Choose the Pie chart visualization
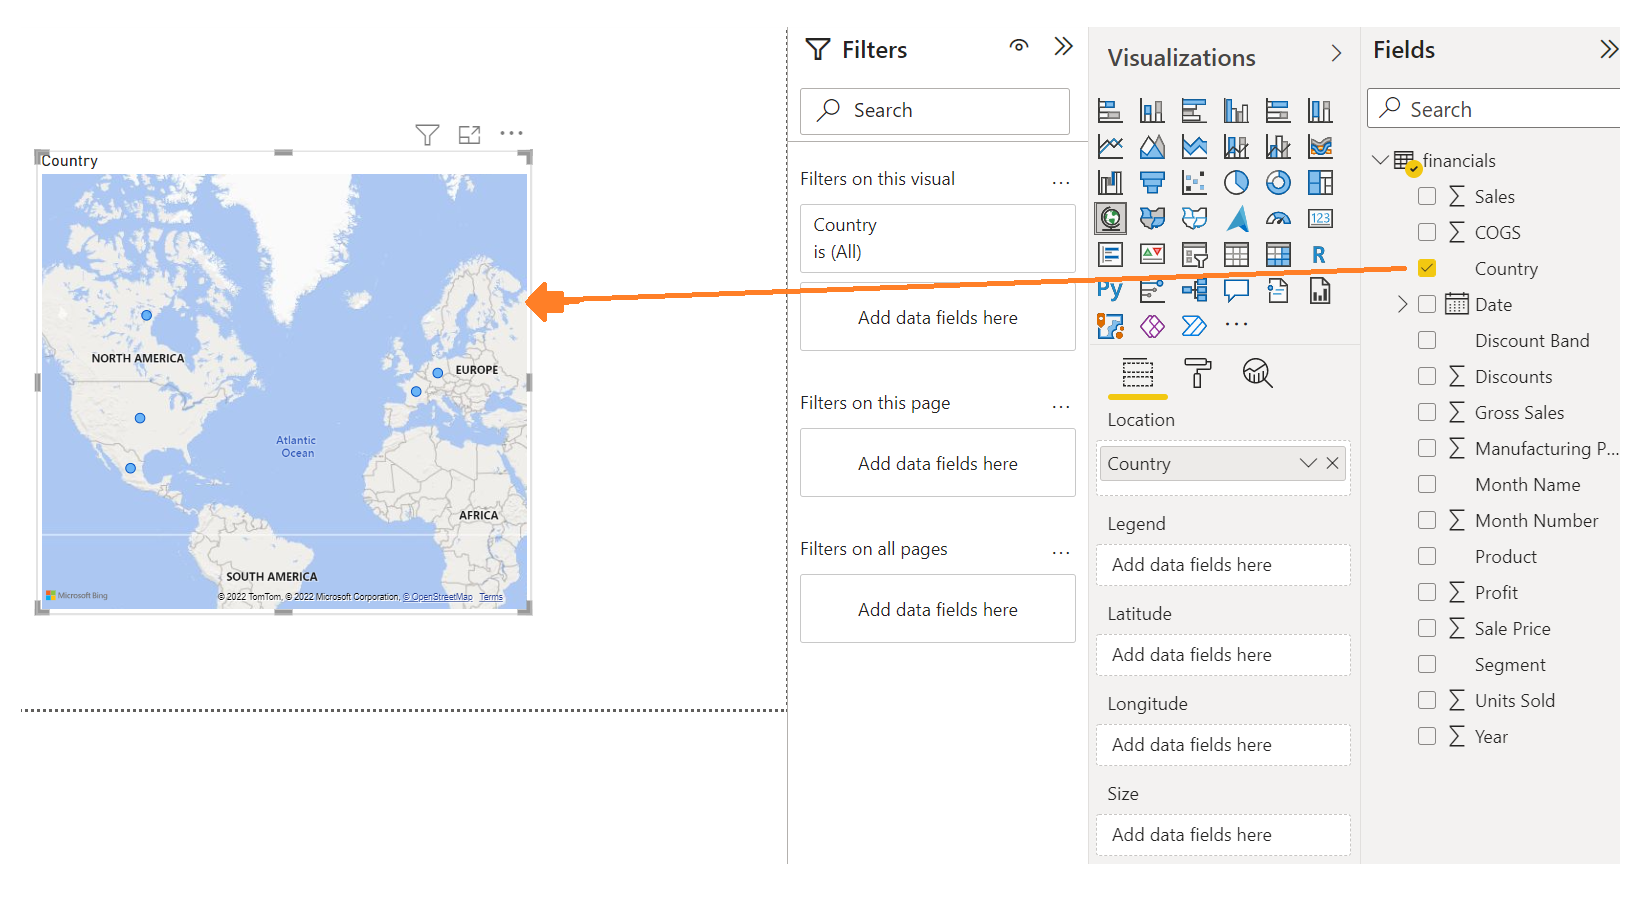 click(x=1236, y=182)
